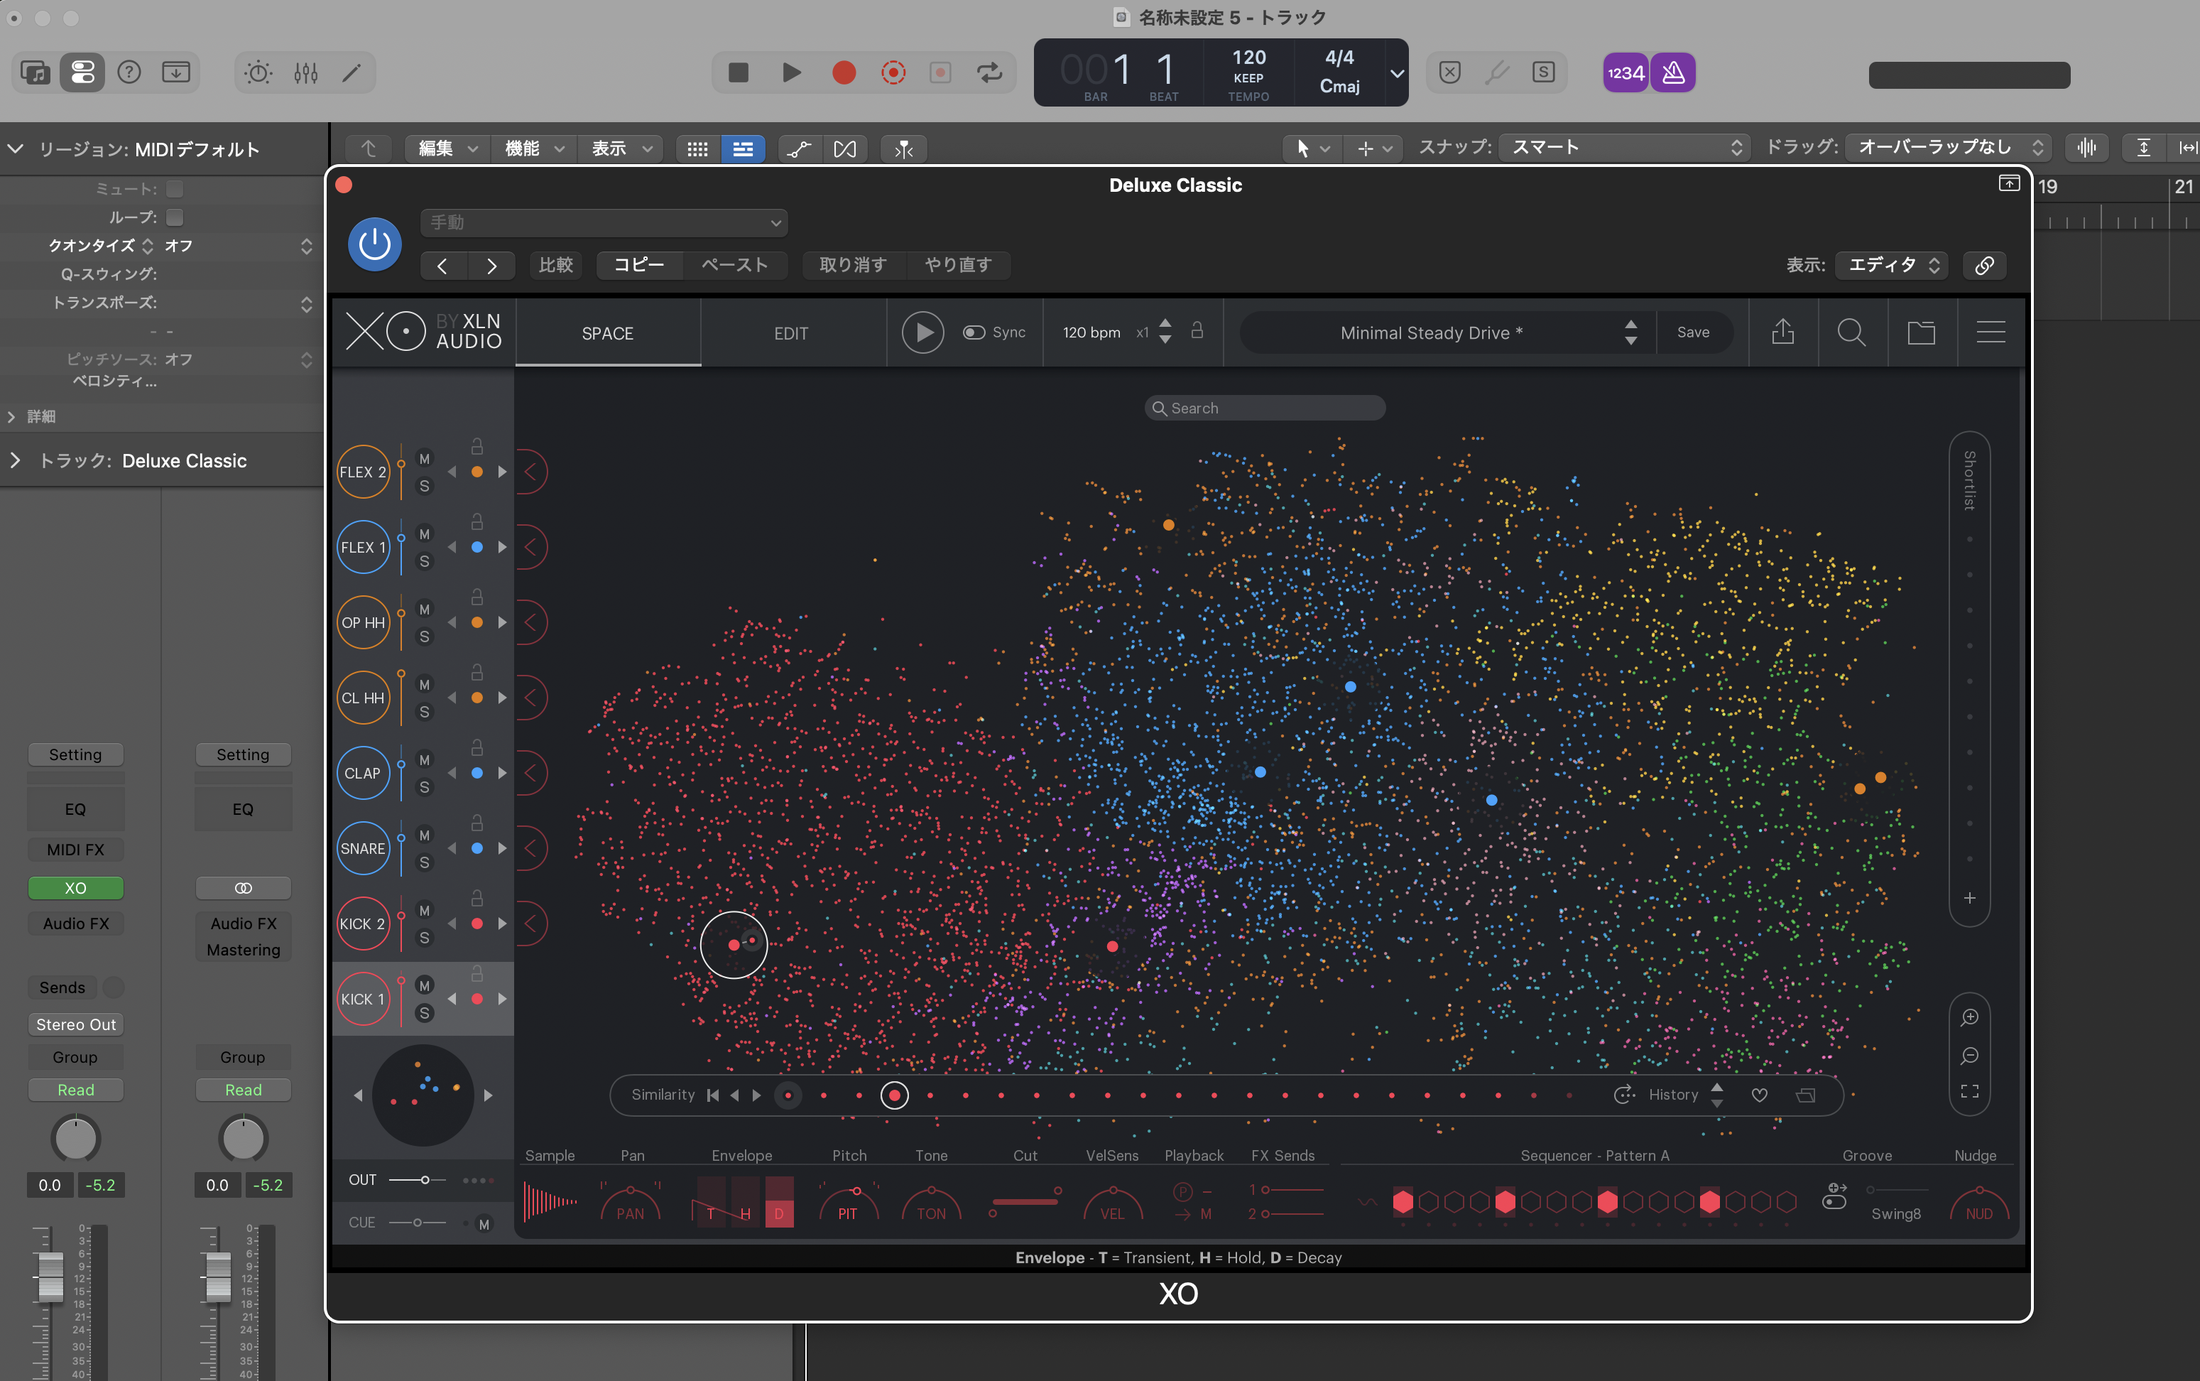Open the XO preset search magnifier
Image resolution: width=2200 pixels, height=1381 pixels.
point(1851,332)
